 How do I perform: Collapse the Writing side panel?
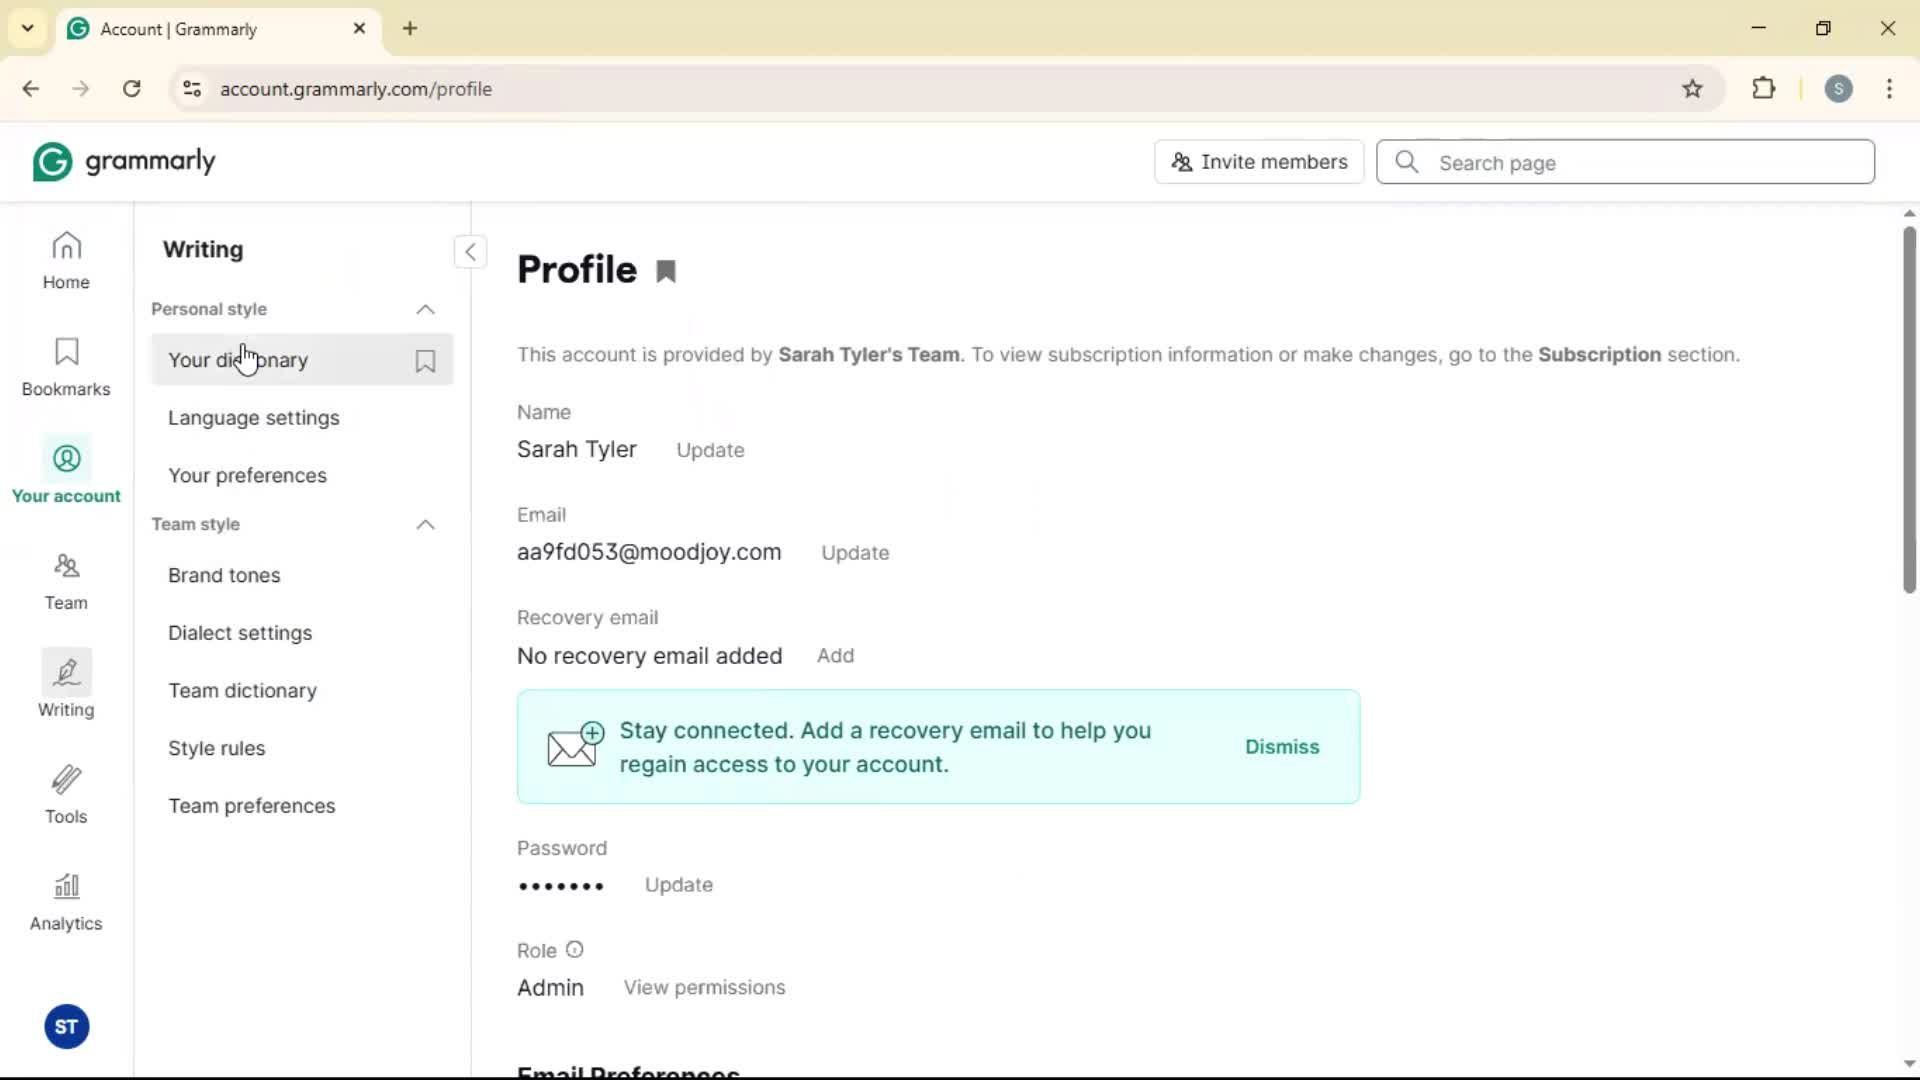[x=470, y=252]
